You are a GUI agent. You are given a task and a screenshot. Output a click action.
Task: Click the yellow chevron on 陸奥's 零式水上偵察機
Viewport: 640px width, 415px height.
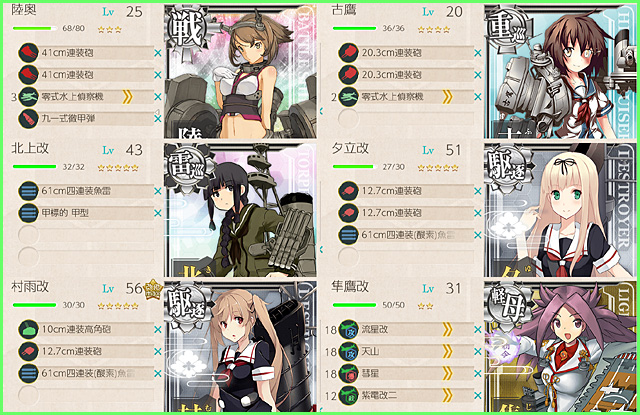127,97
